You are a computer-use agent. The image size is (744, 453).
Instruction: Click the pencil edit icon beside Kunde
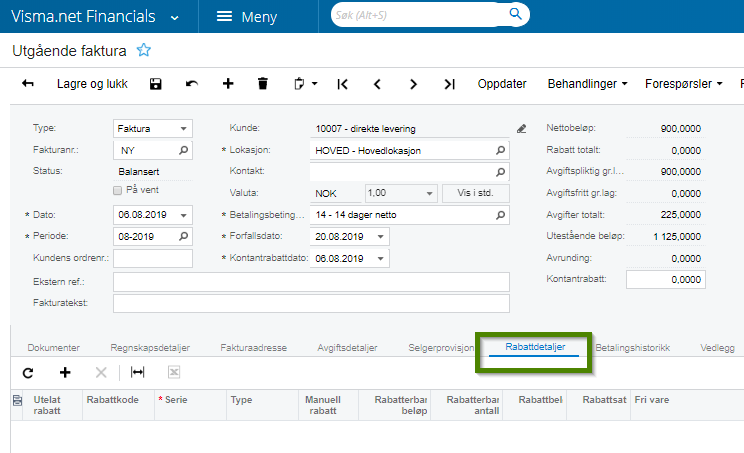pyautogui.click(x=521, y=129)
